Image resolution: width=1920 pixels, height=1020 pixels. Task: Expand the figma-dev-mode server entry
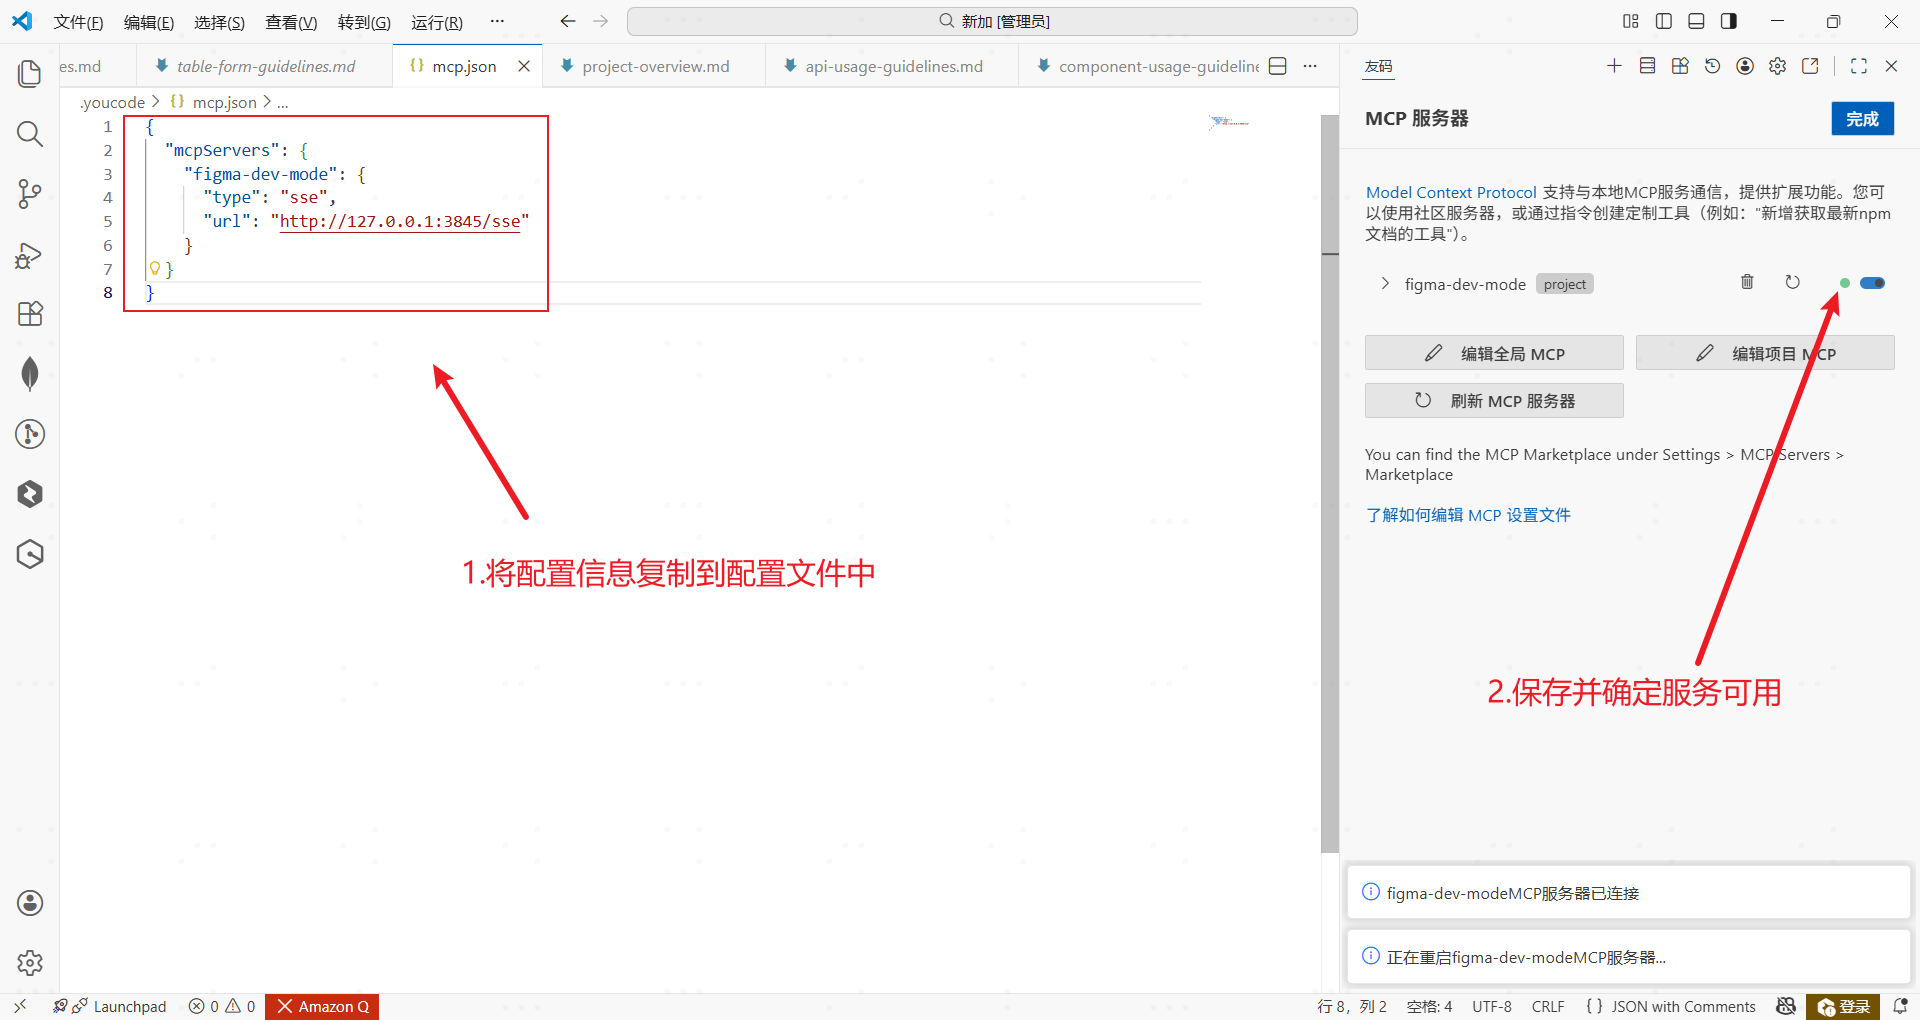tap(1385, 284)
